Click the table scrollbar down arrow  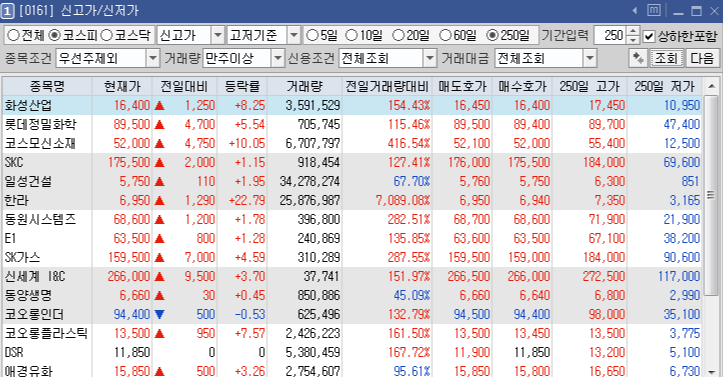(711, 371)
